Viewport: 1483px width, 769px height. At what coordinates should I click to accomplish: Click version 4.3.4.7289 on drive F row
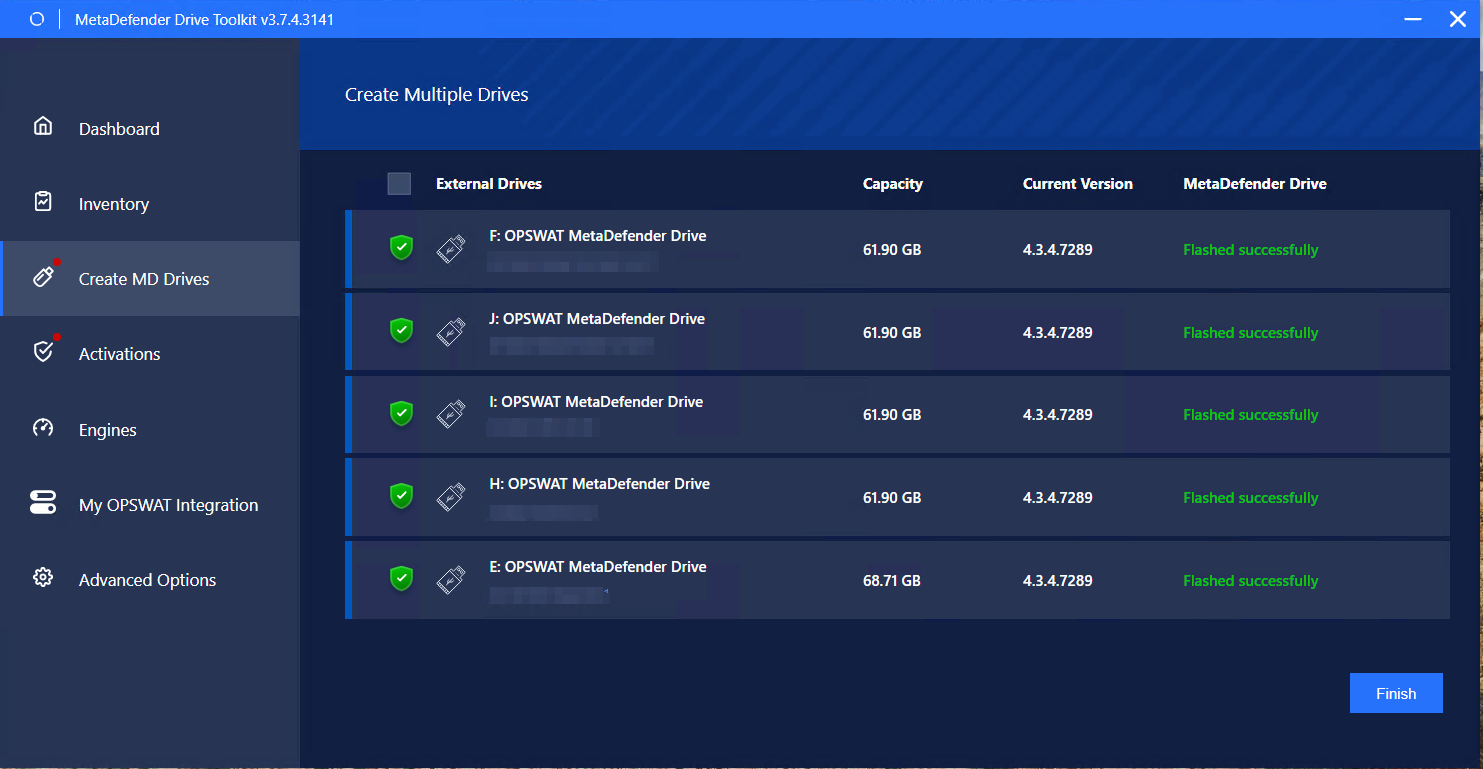click(x=1058, y=250)
